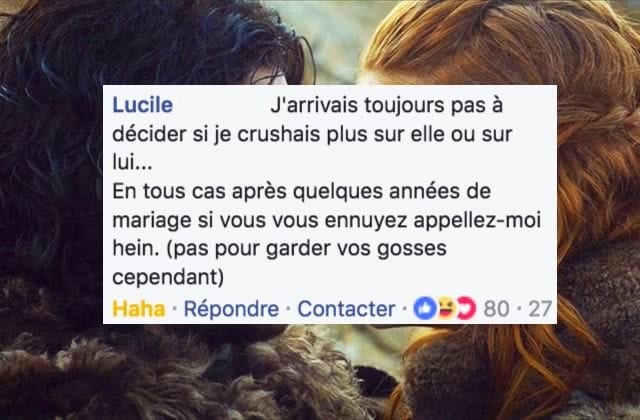Open the 80 reactions count

tap(496, 309)
